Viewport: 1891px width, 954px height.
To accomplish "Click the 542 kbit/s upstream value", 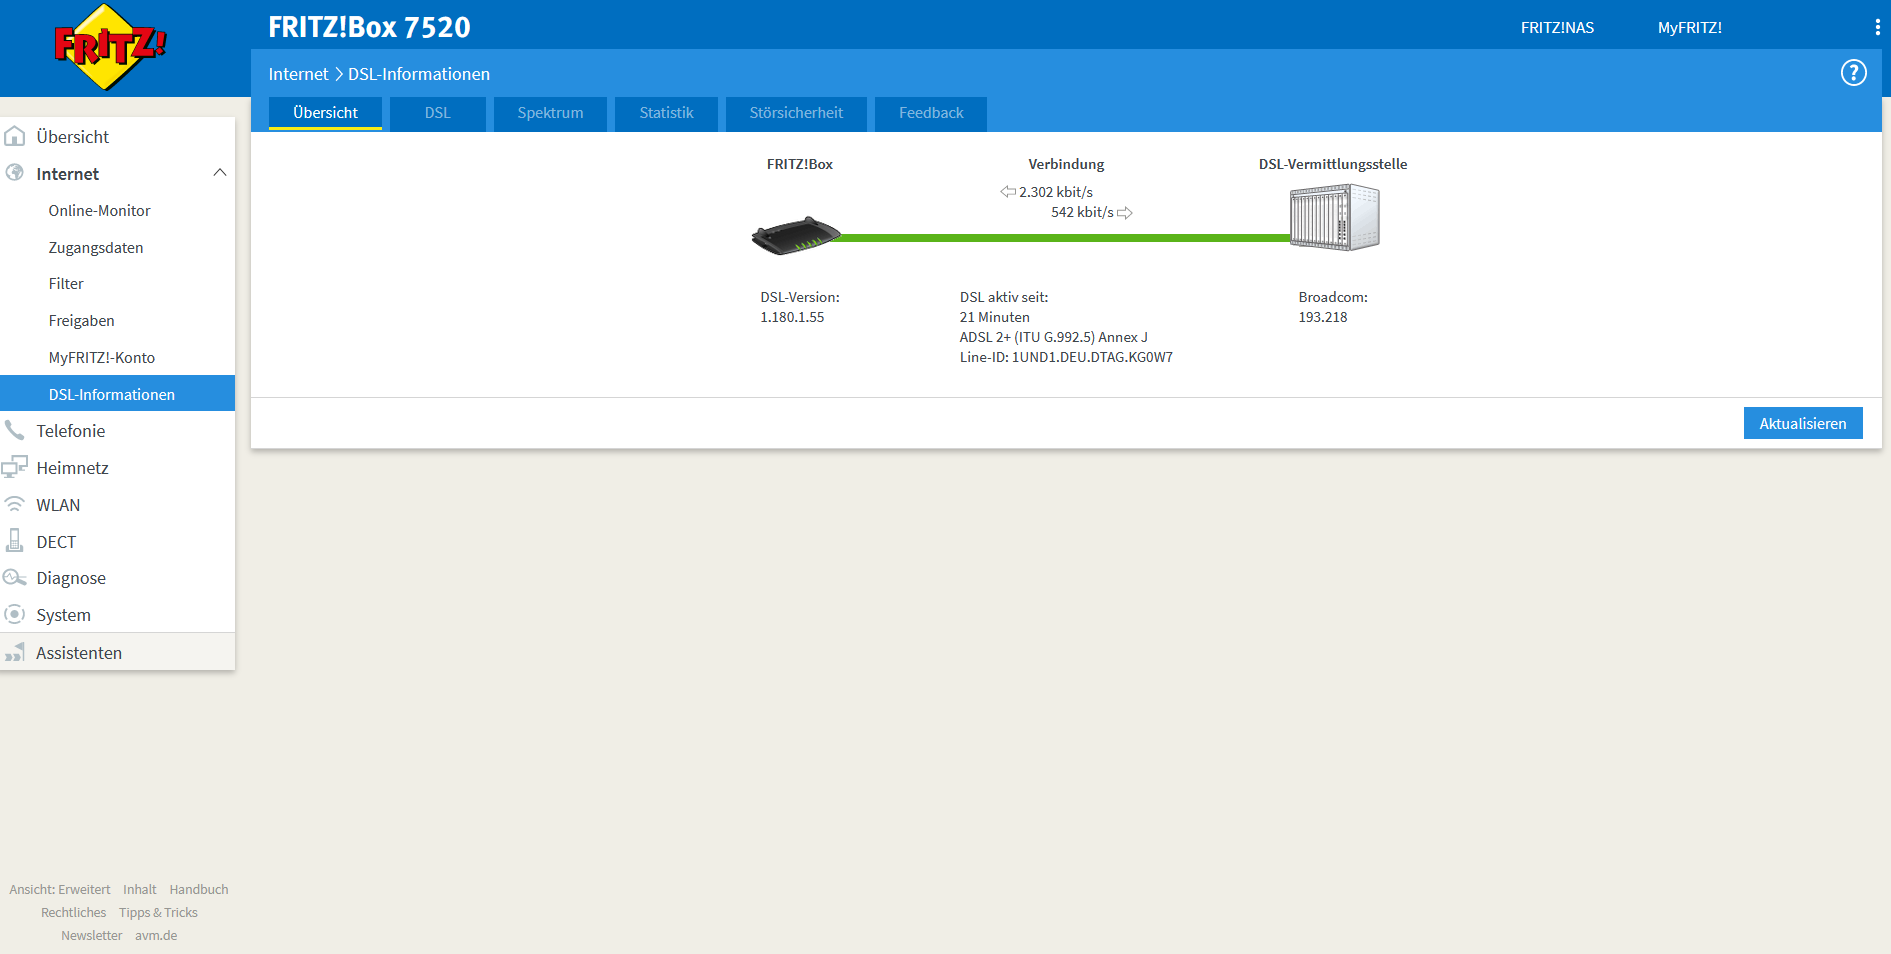I will click(1082, 212).
